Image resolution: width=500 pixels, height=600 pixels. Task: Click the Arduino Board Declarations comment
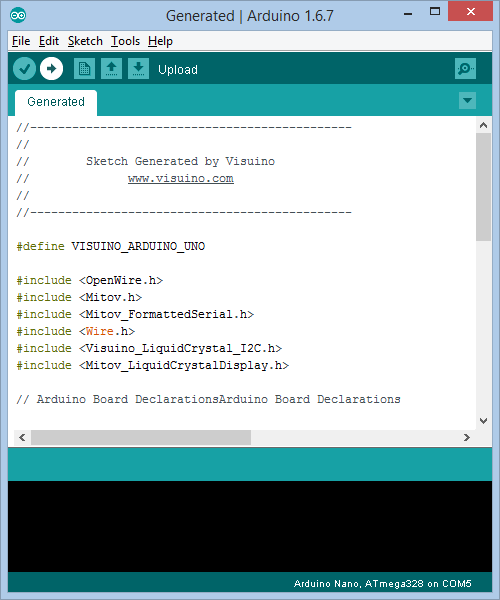coord(208,399)
